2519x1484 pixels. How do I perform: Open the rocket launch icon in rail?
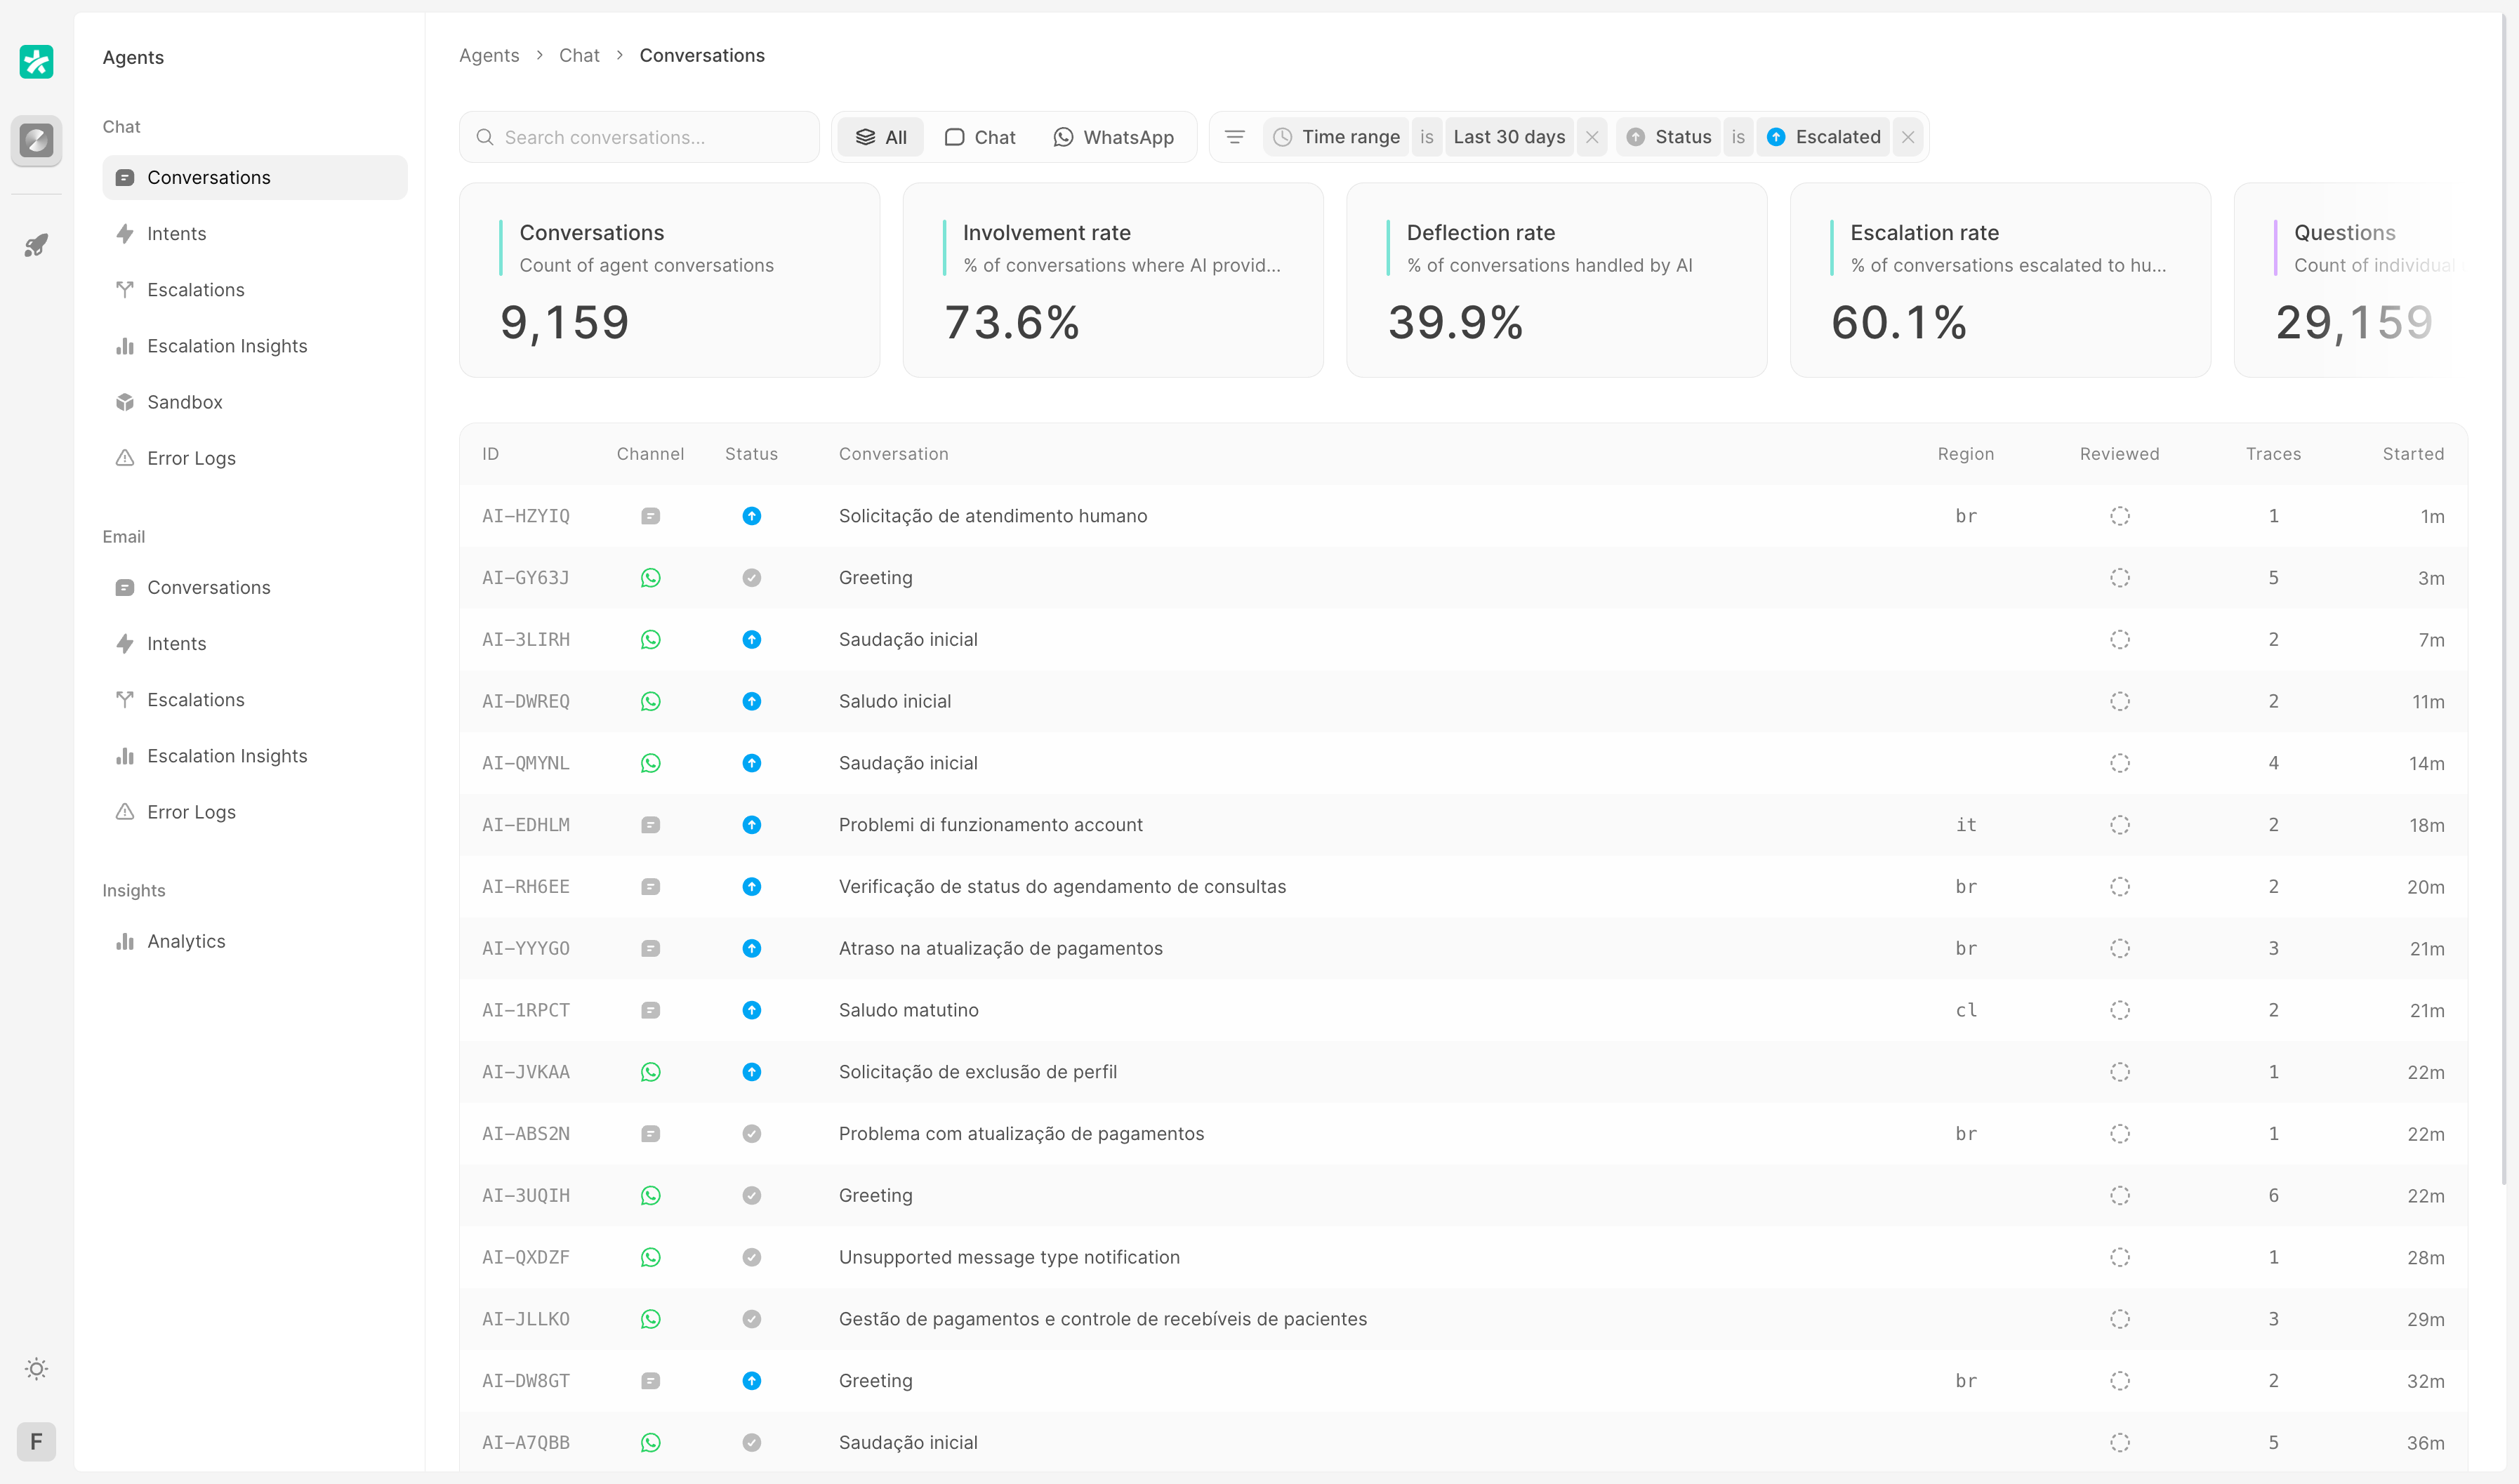point(37,245)
